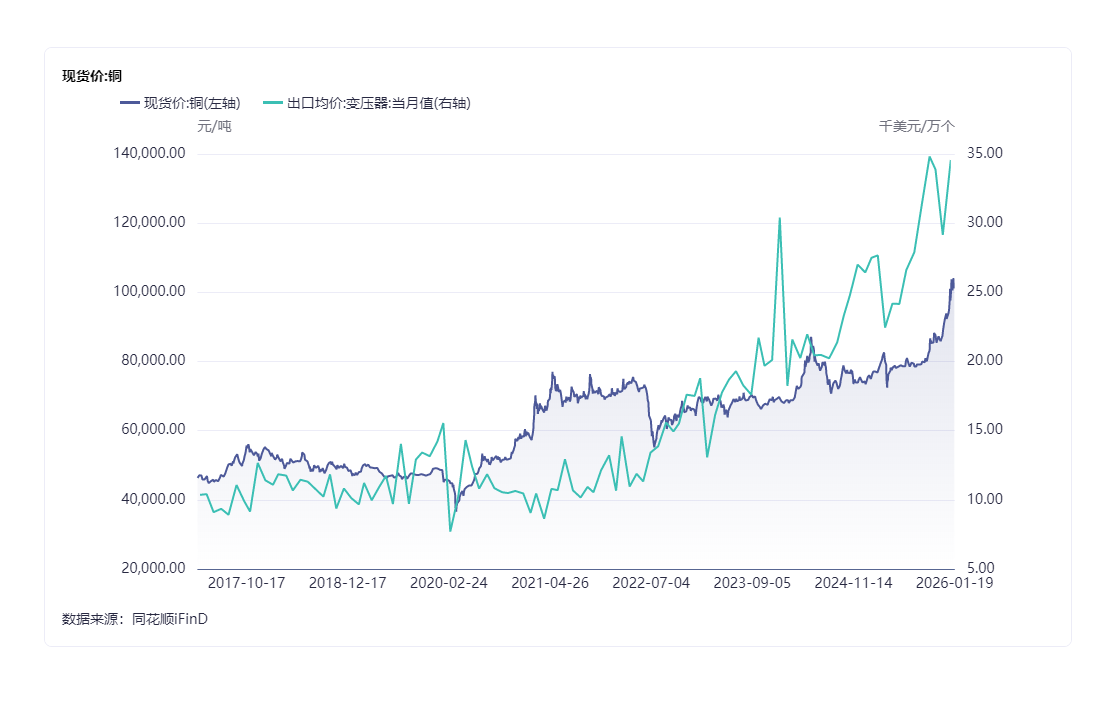Viewport: 1116px width, 702px height.
Task: Select the 2021-04-26 date on the x-axis
Action: click(x=550, y=583)
